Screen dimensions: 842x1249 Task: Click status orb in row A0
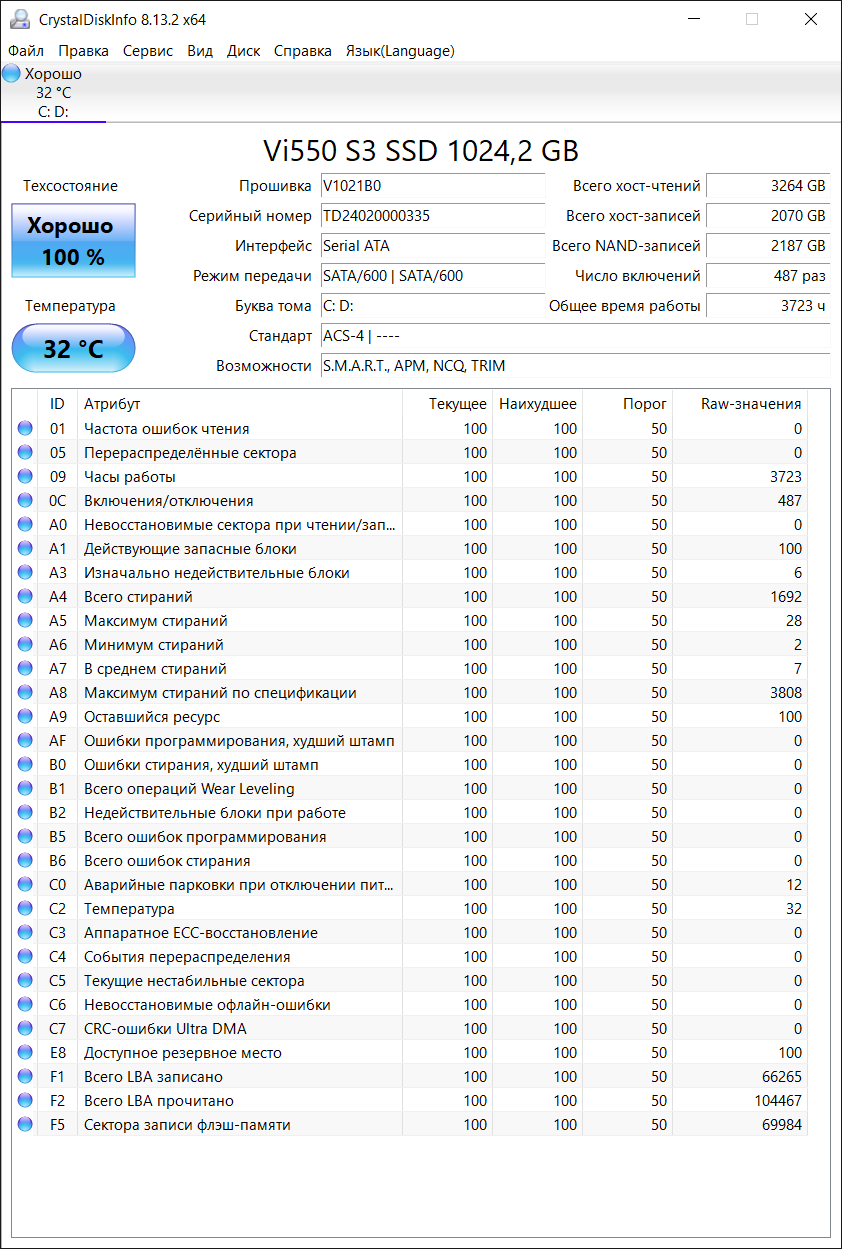(x=25, y=525)
